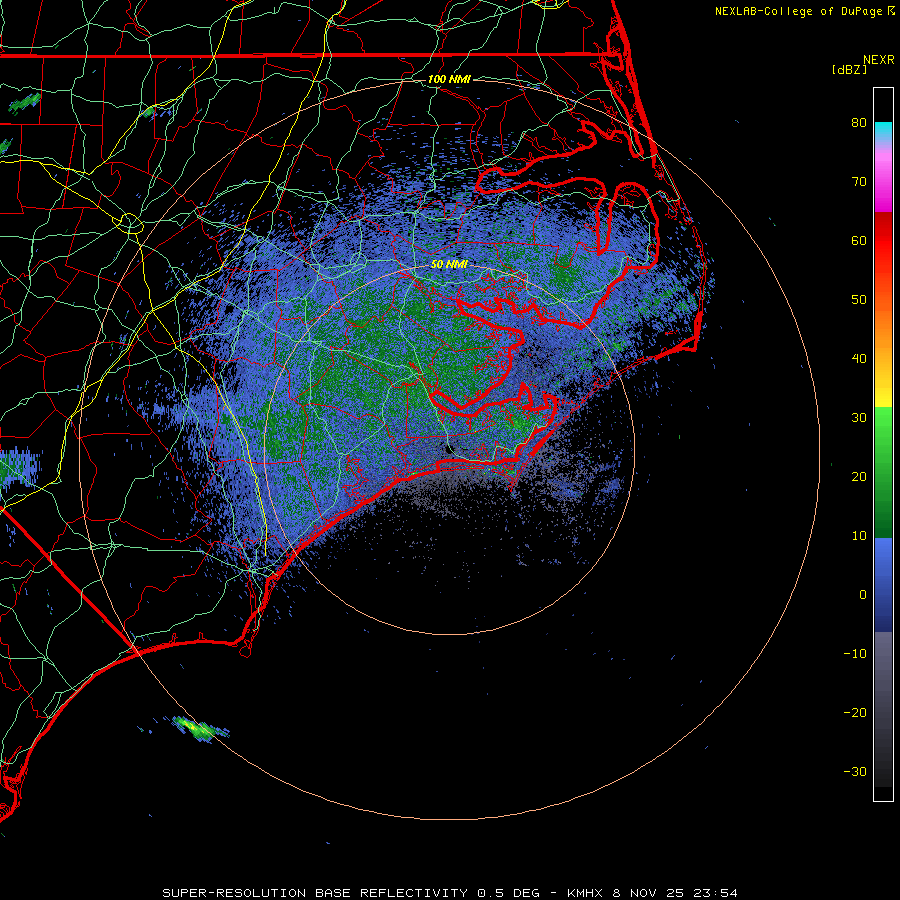This screenshot has height=900, width=900.
Task: Click the 60 dBZ scale value
Action: pyautogui.click(x=859, y=240)
